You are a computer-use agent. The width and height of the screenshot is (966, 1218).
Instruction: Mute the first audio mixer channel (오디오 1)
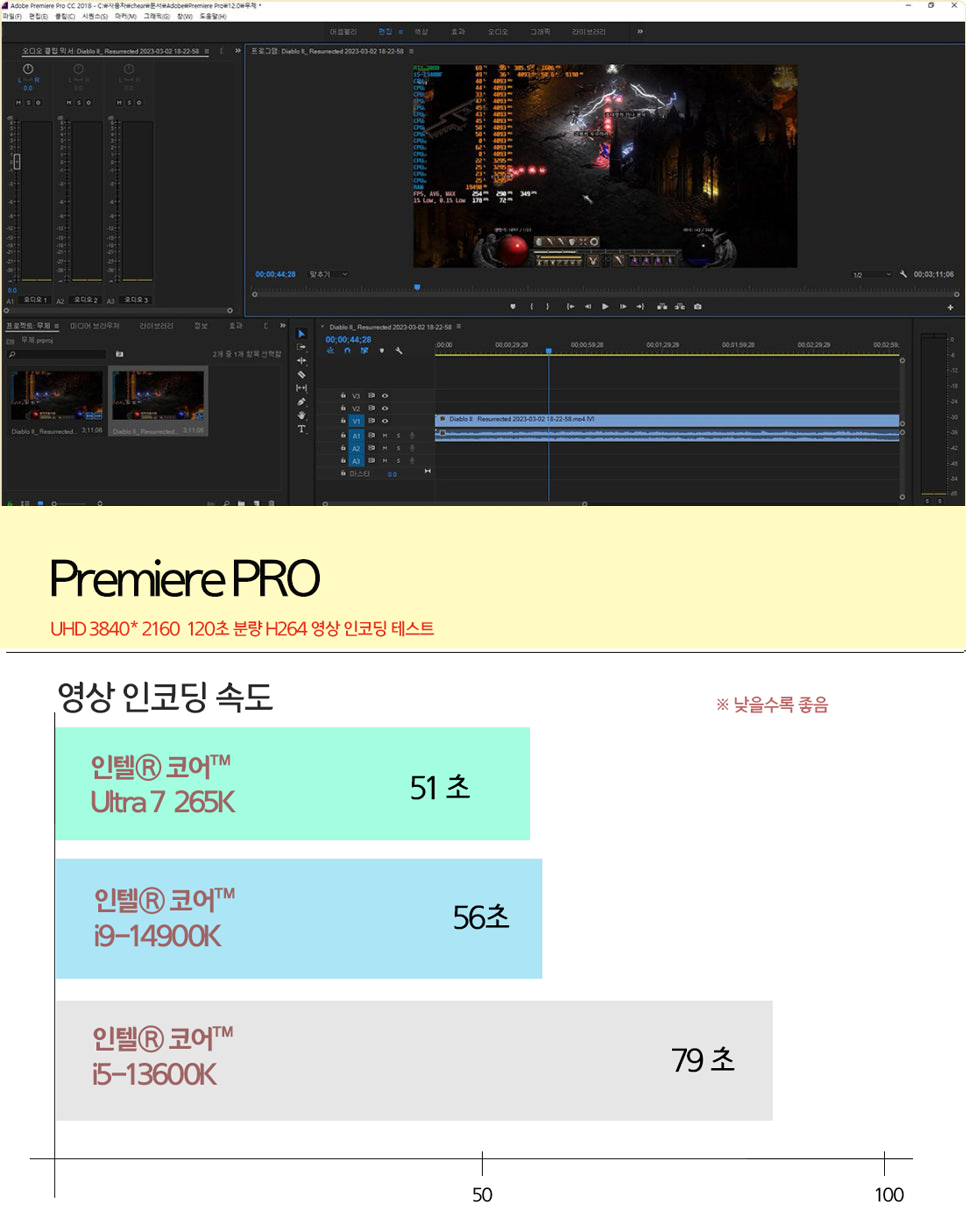(19, 102)
